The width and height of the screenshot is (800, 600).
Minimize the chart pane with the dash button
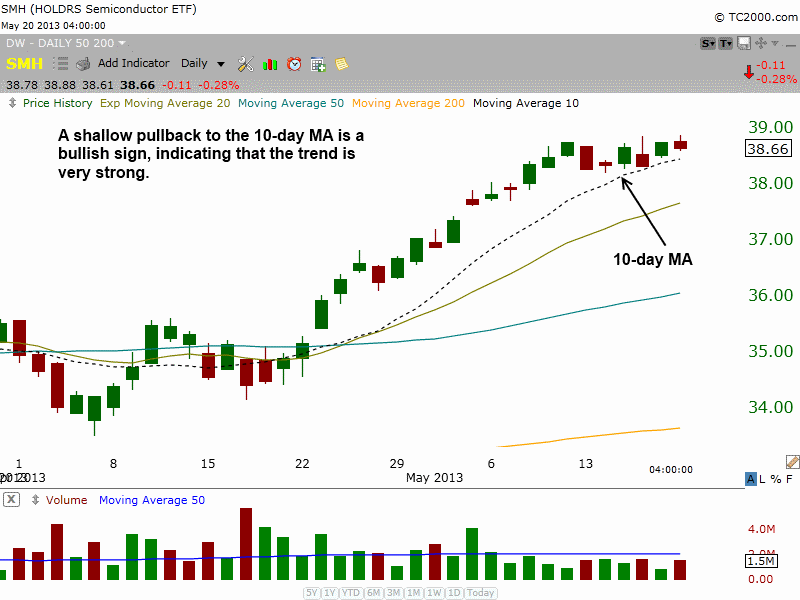[790, 45]
